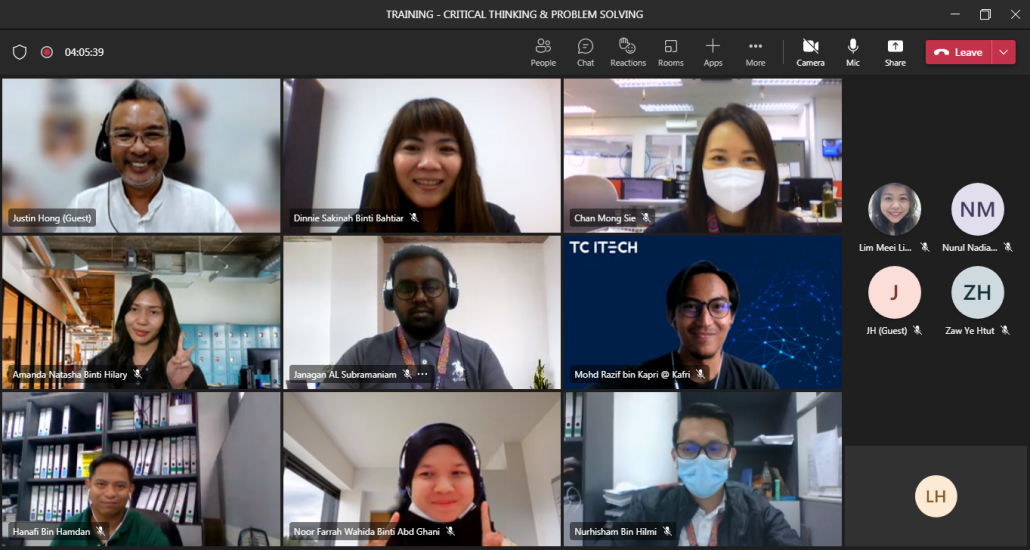The height and width of the screenshot is (550, 1030).
Task: Expand the Leave options arrow
Action: [1003, 53]
